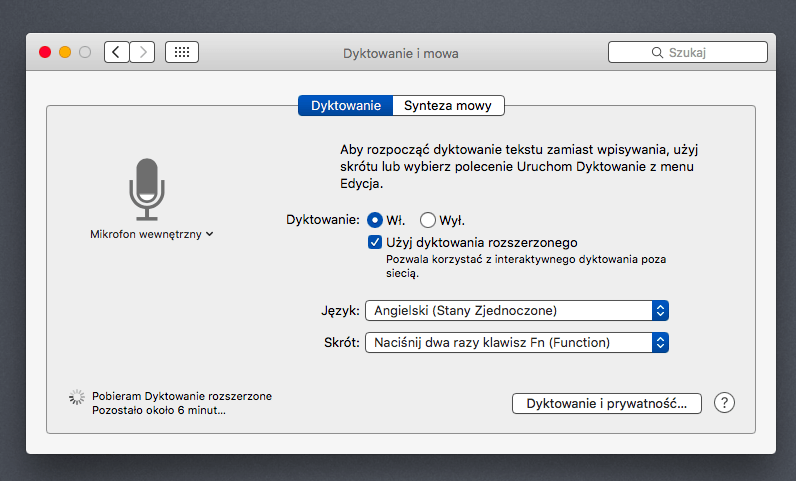Click 'Pobieram Dyktowanie rozszerzone' status text
796x481 pixels.
[x=182, y=396]
